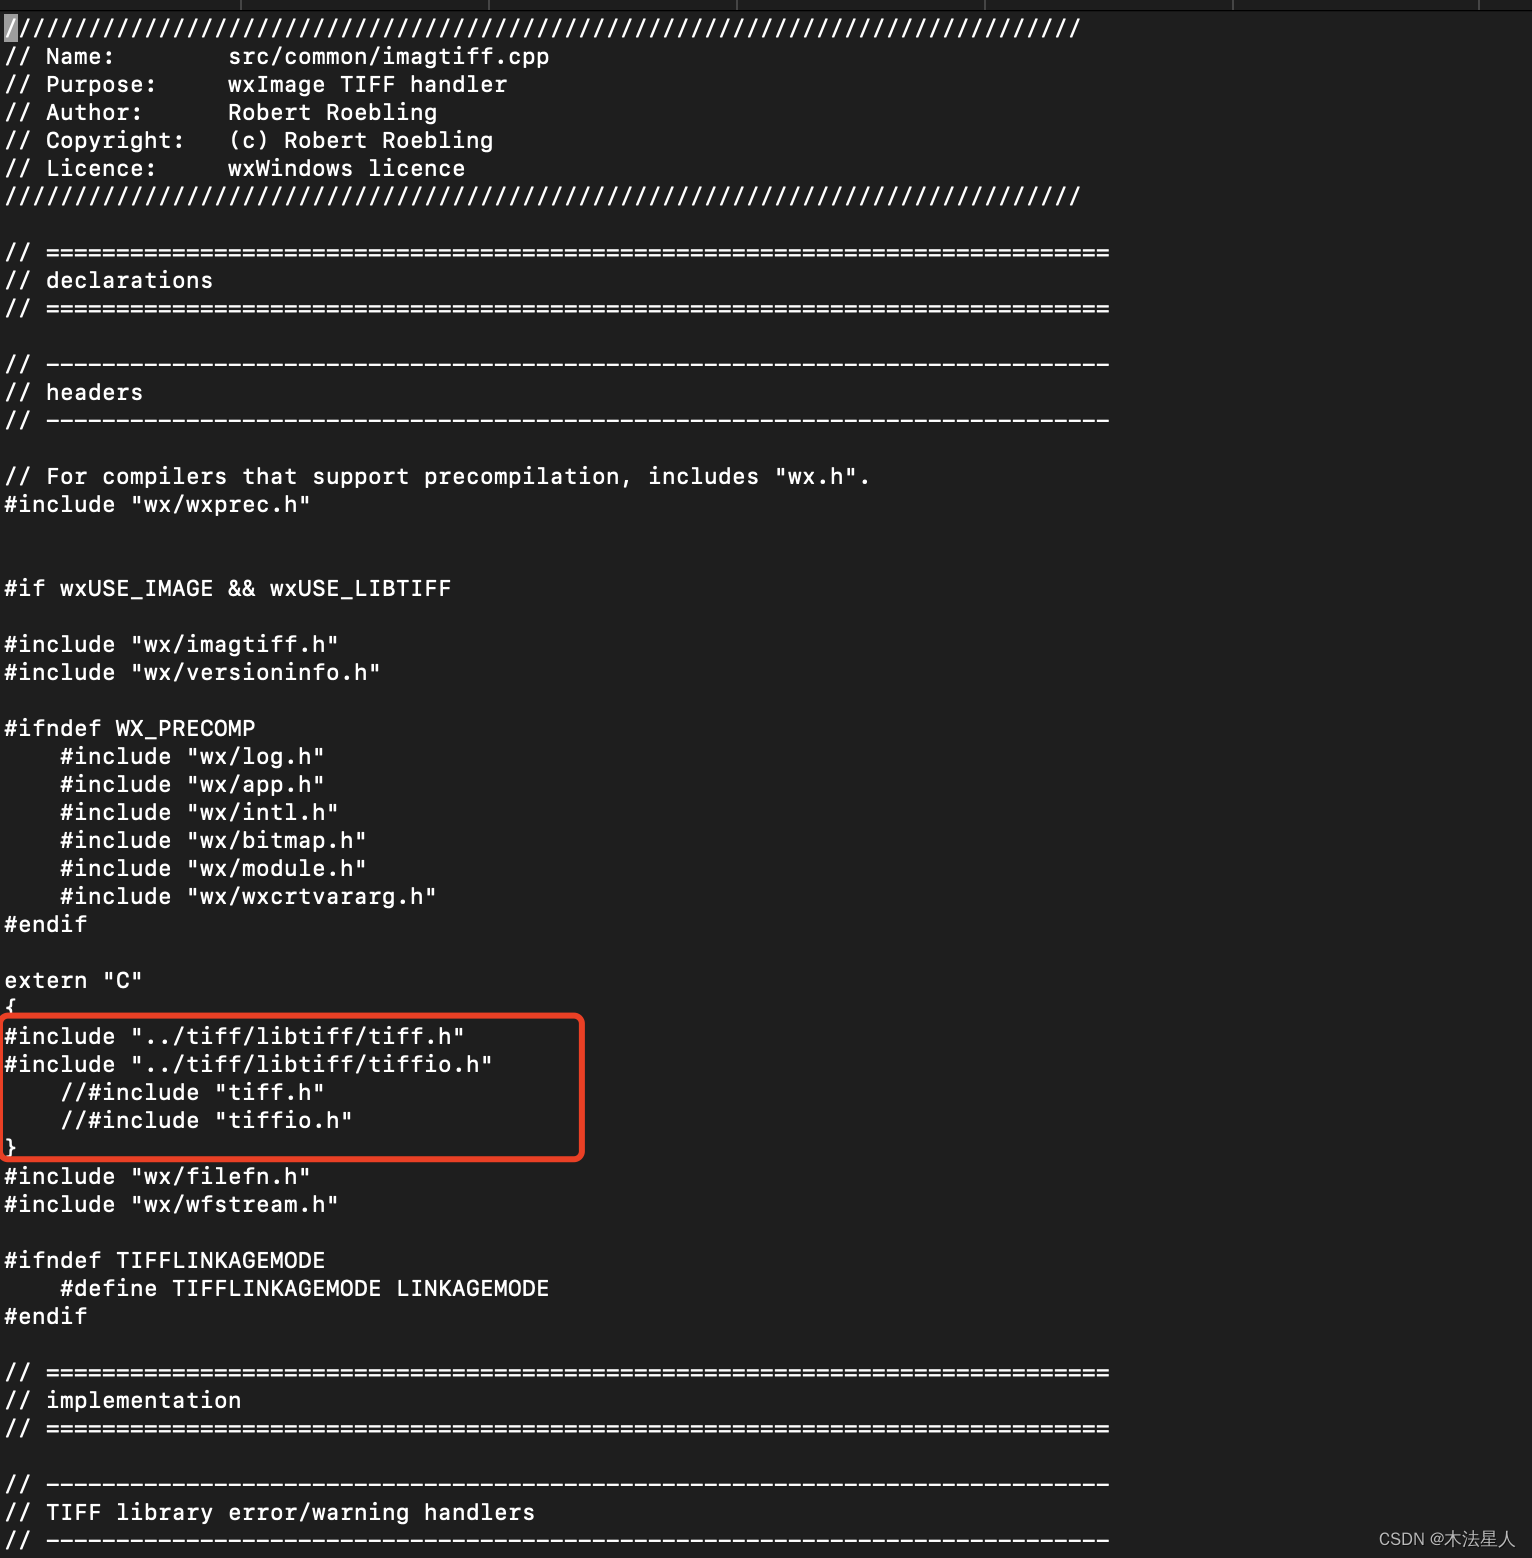The width and height of the screenshot is (1532, 1558).
Task: Click the copyright text '(c) Robert Roebling'
Action: 360,141
